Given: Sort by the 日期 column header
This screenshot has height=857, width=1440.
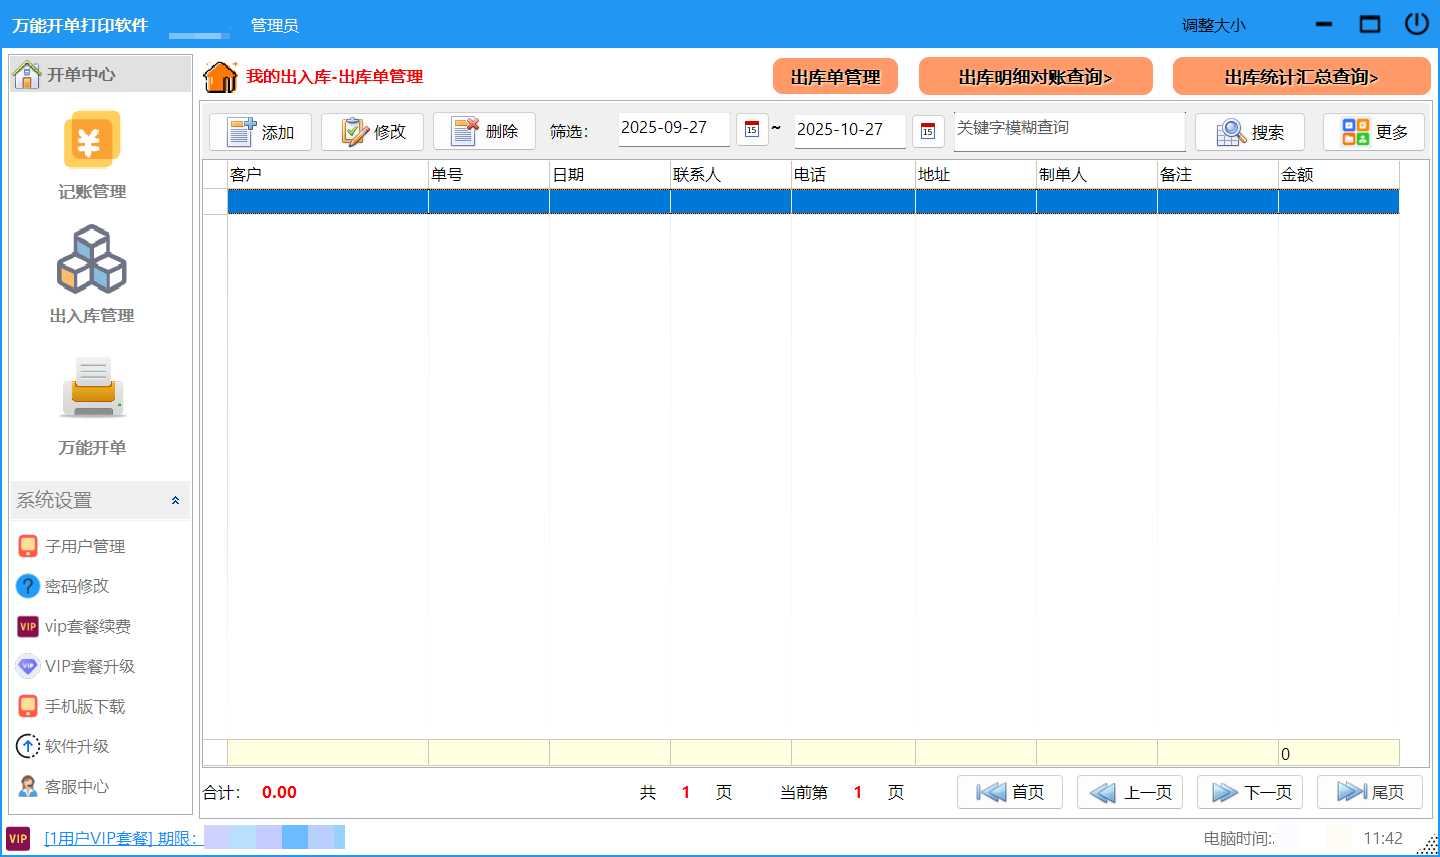Looking at the screenshot, I should (610, 174).
